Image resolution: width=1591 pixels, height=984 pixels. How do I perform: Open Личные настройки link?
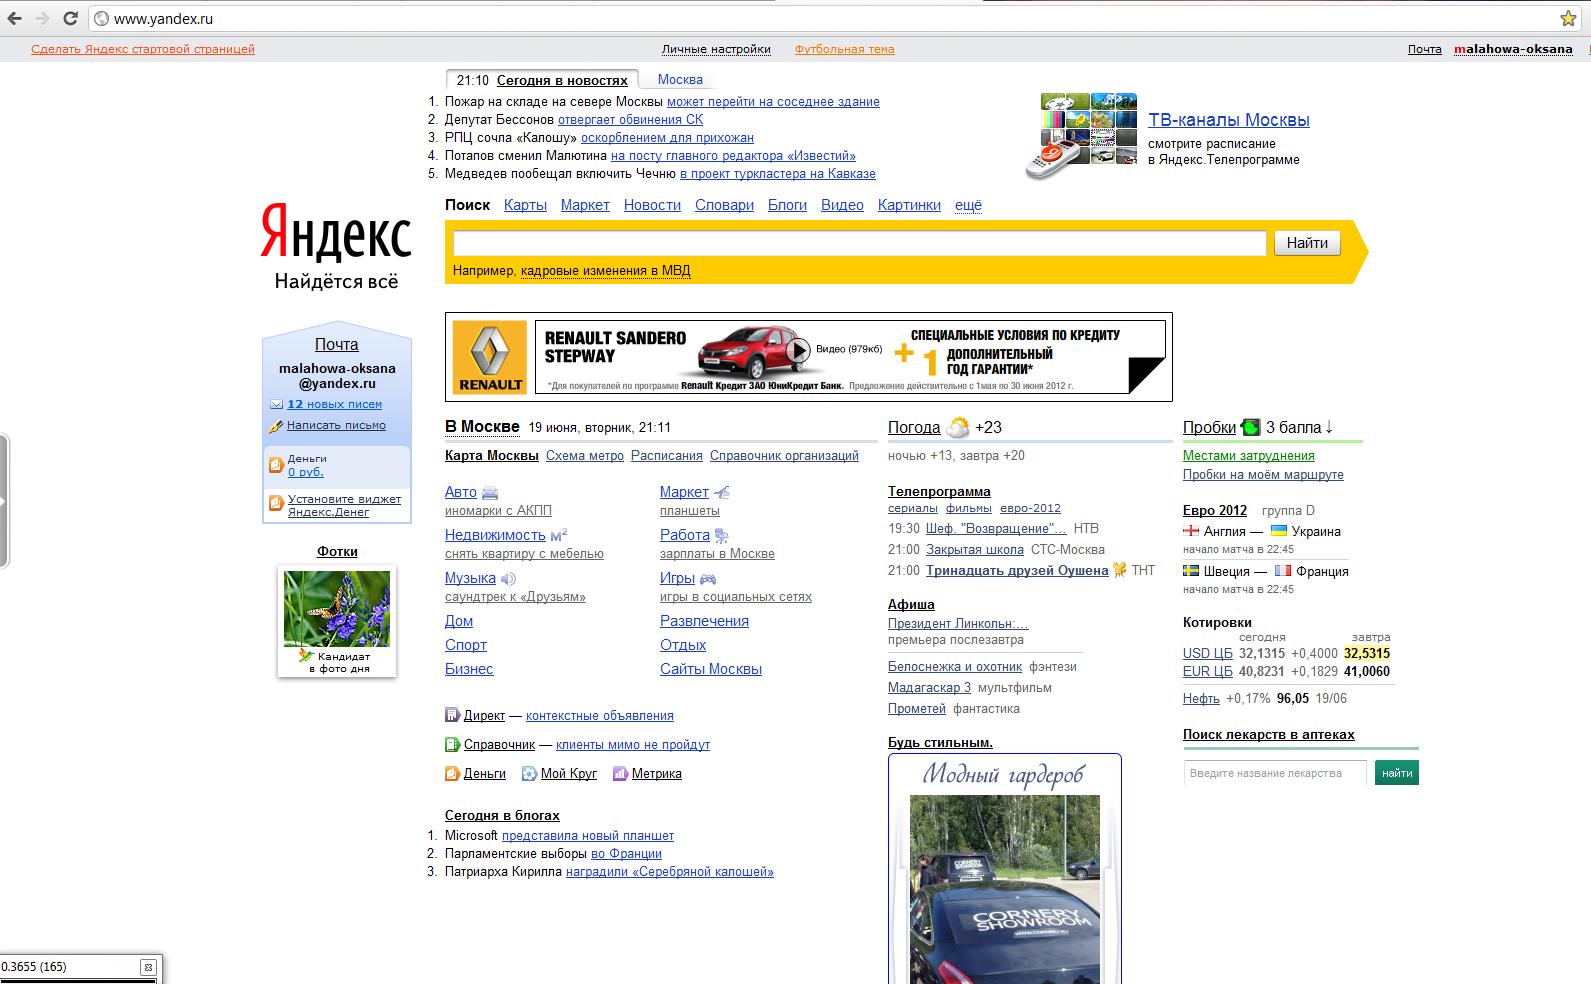point(716,49)
